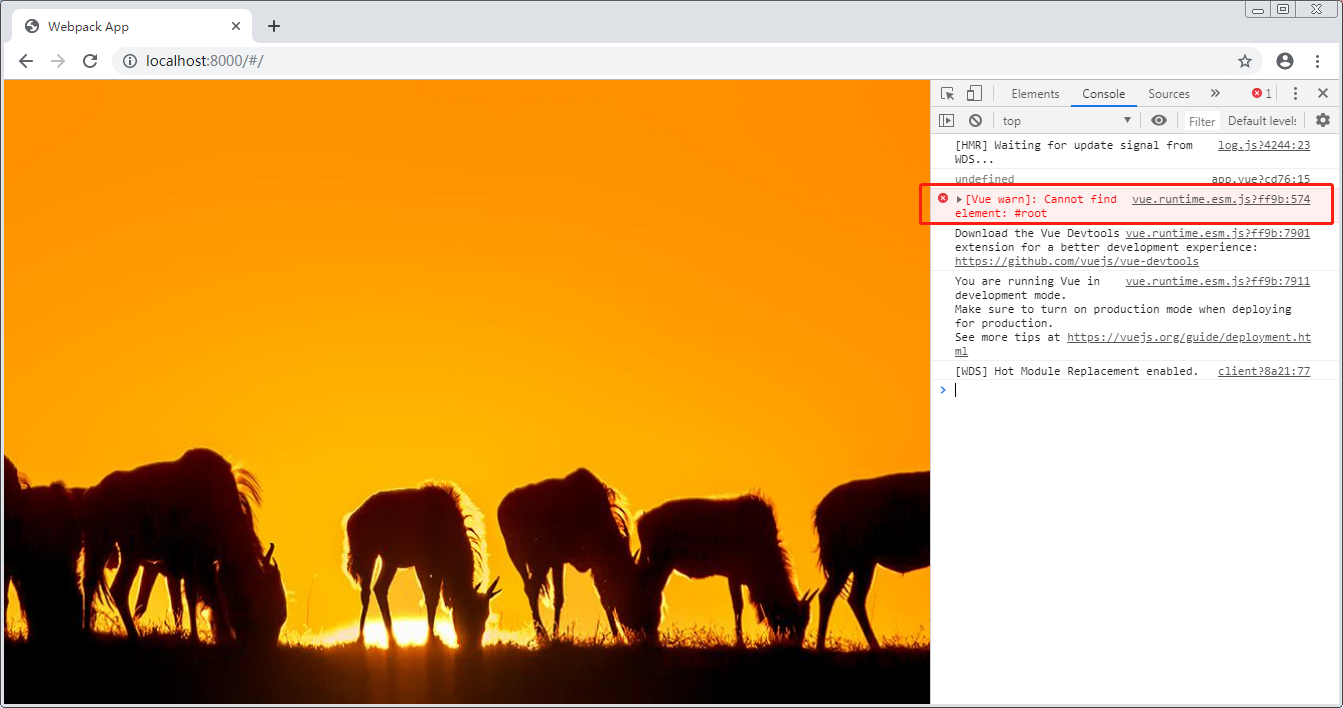Open a new tab with plus button
This screenshot has height=708, width=1343.
click(x=274, y=26)
